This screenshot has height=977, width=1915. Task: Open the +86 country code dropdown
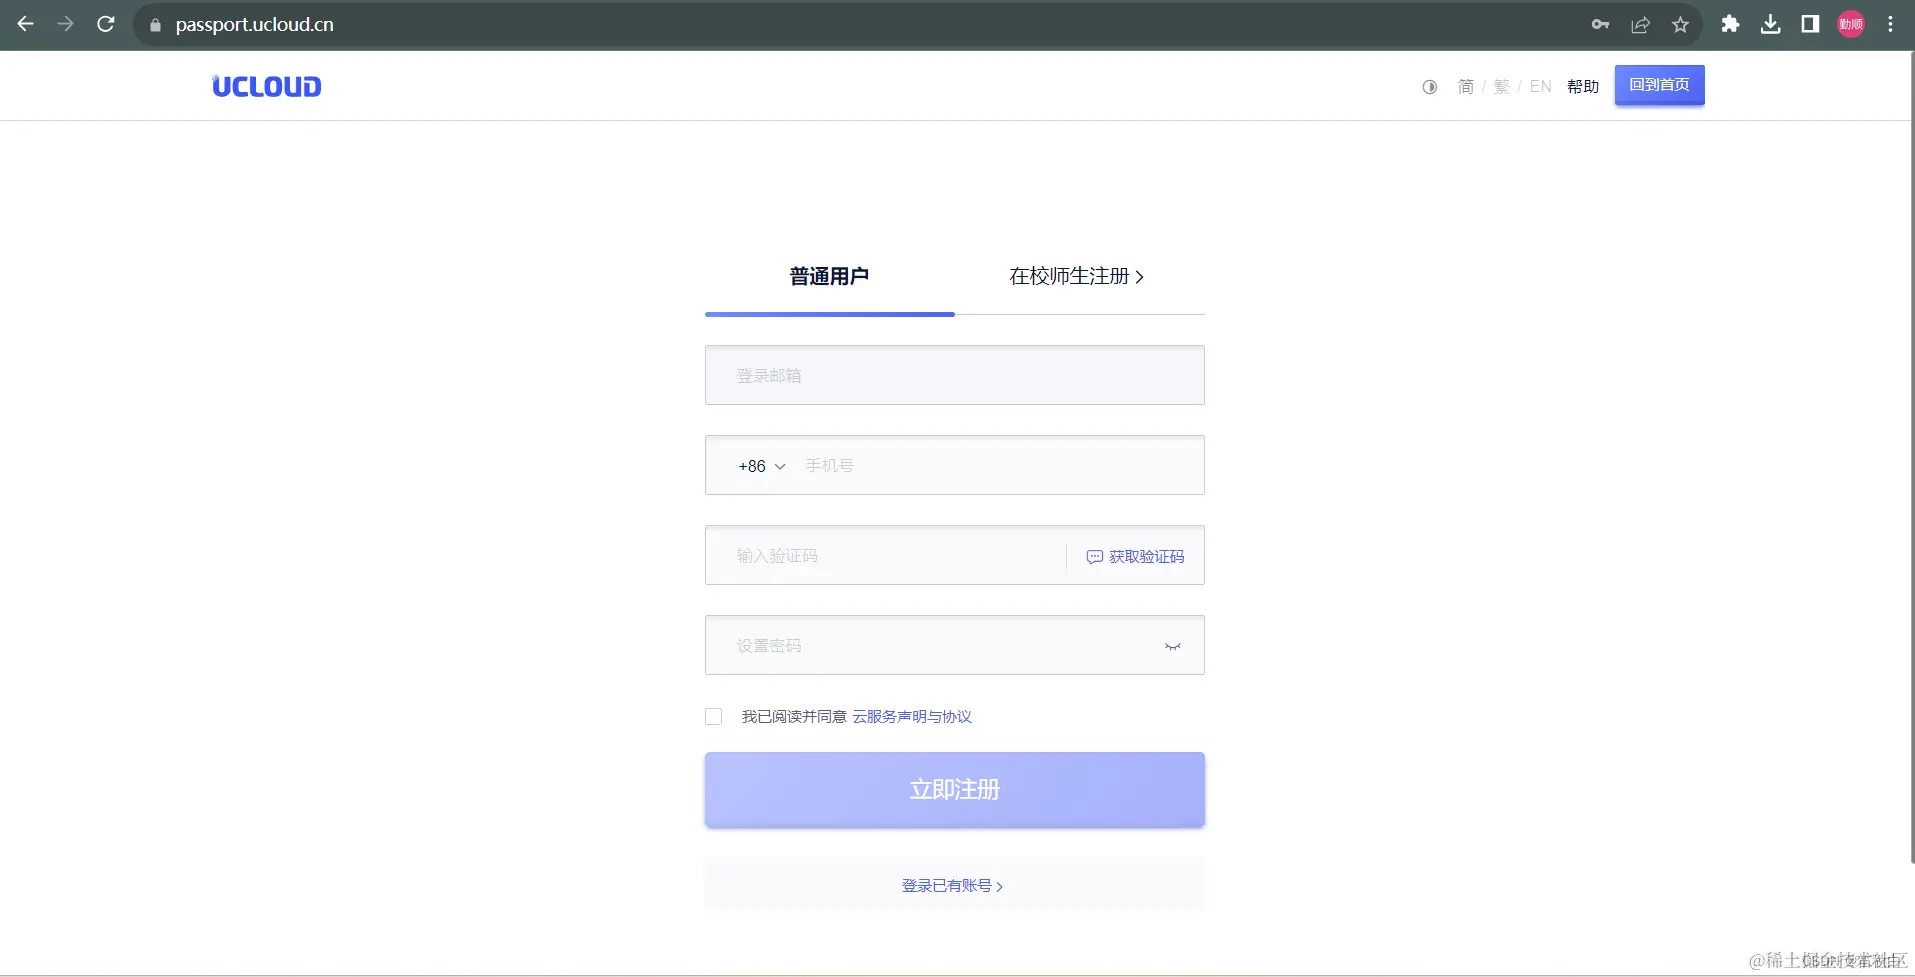point(760,466)
